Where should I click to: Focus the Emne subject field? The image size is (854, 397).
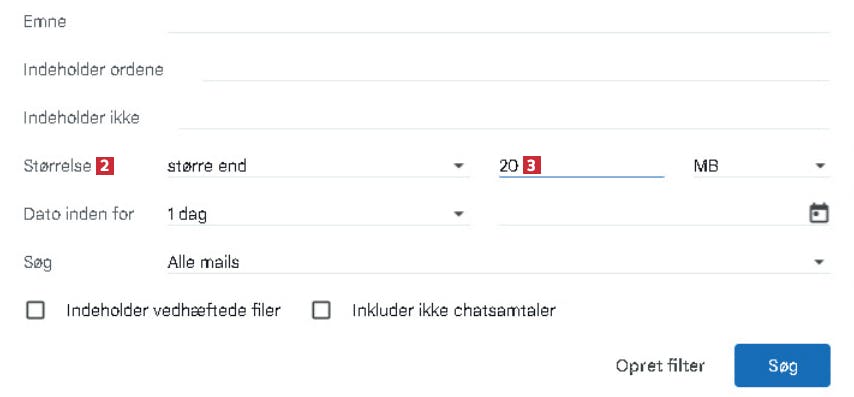(x=498, y=22)
